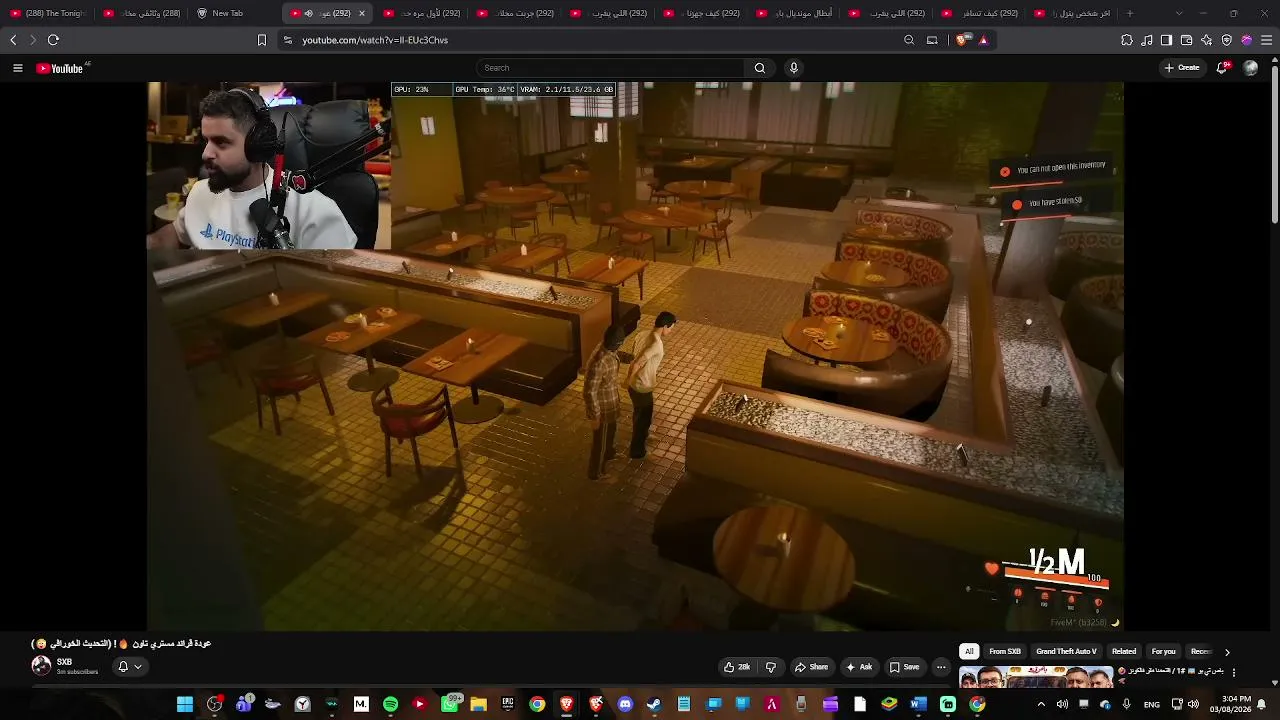Viewport: 1280px width, 720px height.
Task: Bookmark this page using the bookmark icon
Action: 262,40
